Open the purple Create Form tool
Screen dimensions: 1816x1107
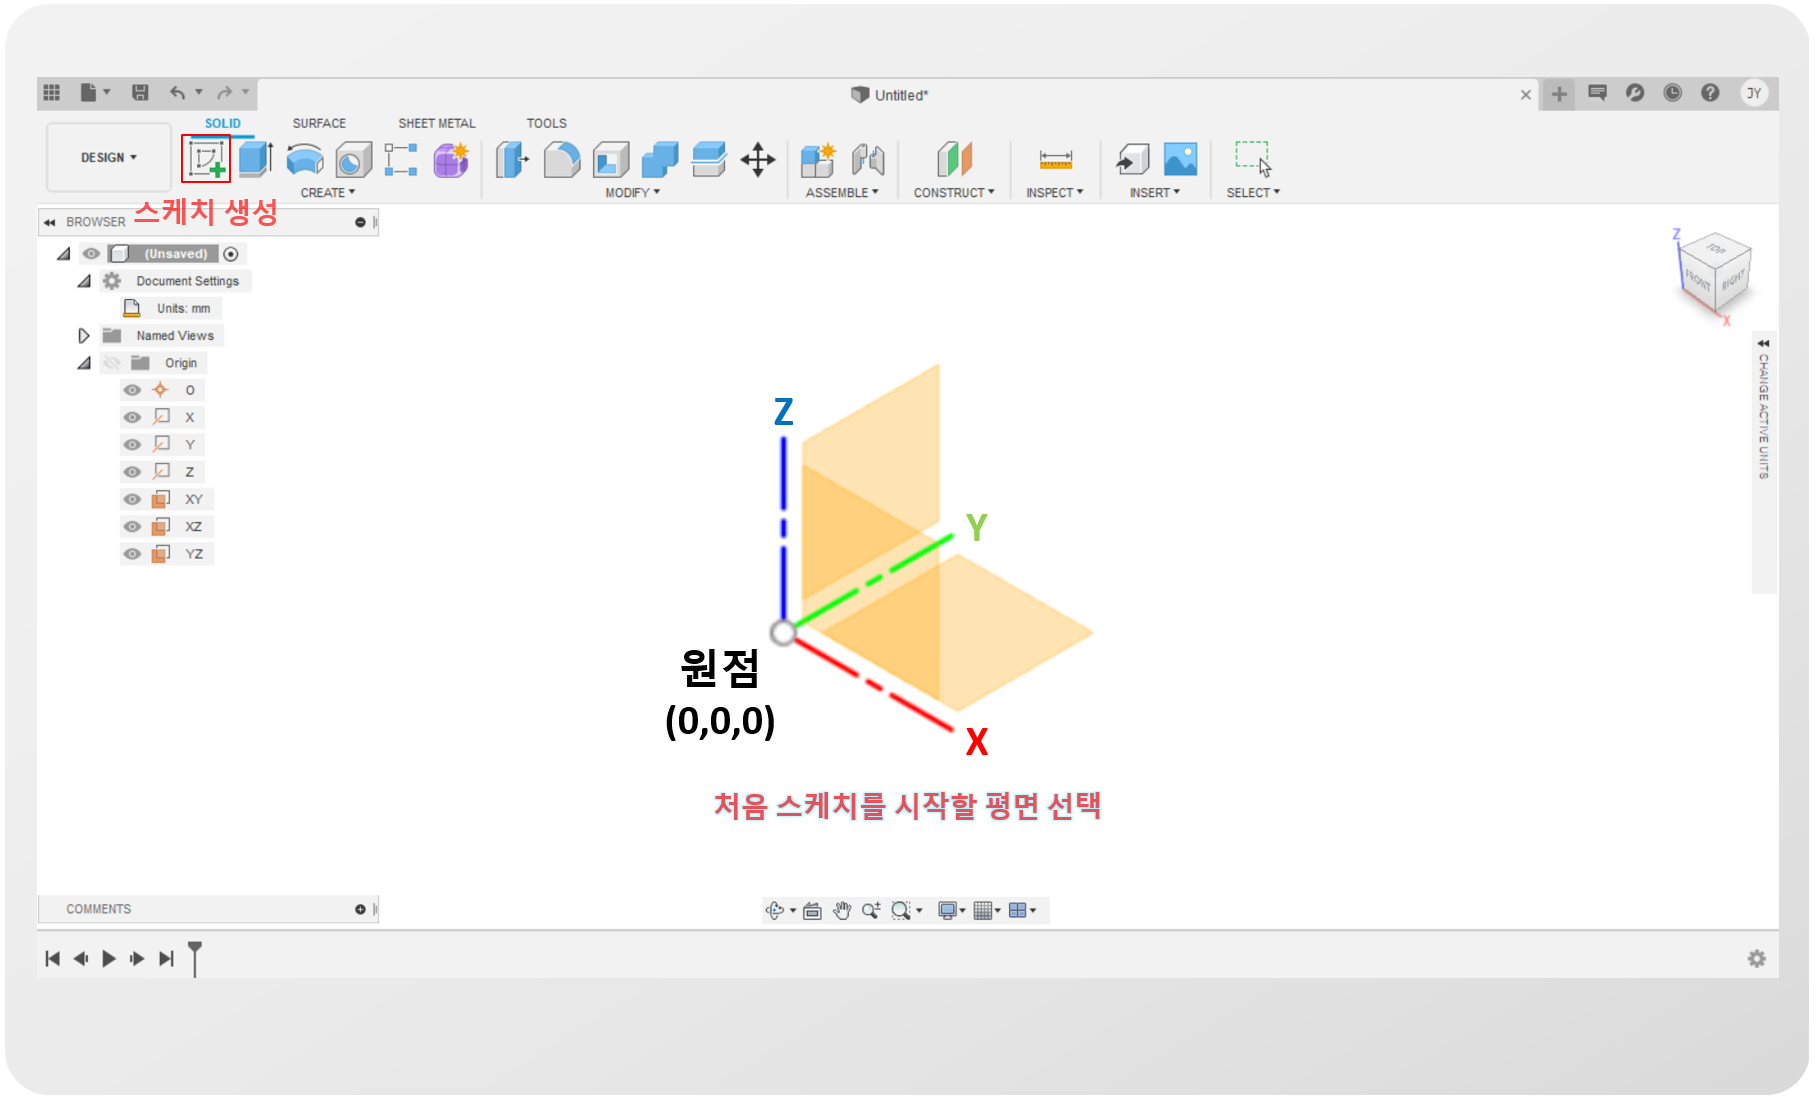pyautogui.click(x=451, y=159)
